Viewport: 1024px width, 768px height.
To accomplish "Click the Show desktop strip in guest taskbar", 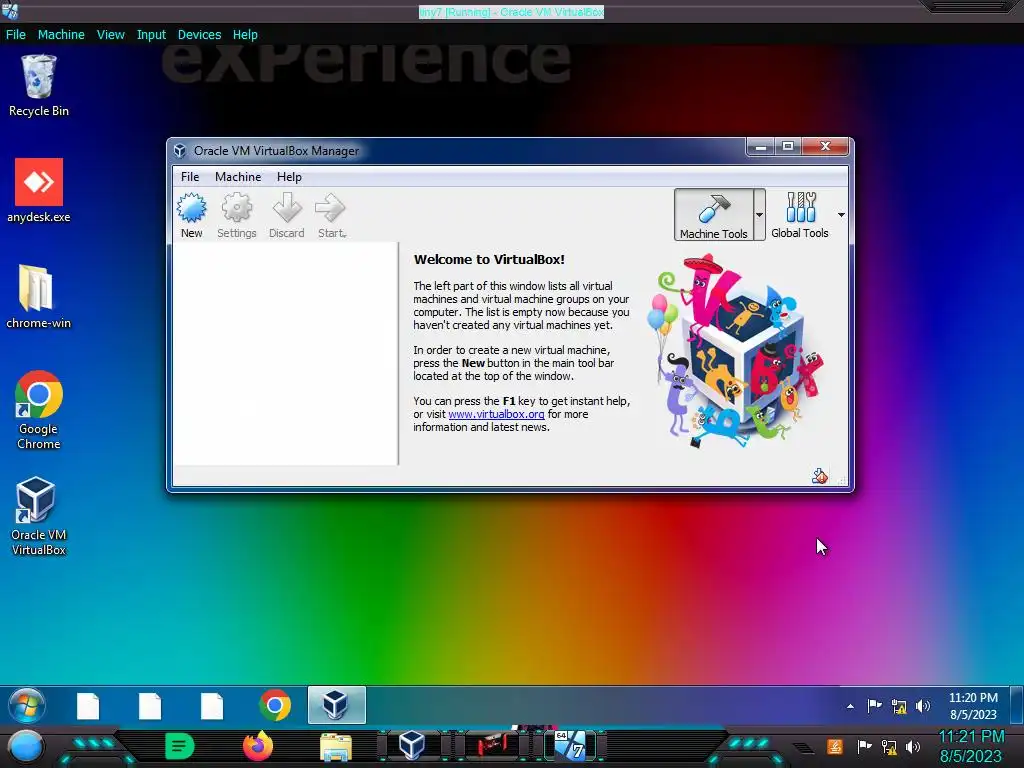I will (1017, 705).
